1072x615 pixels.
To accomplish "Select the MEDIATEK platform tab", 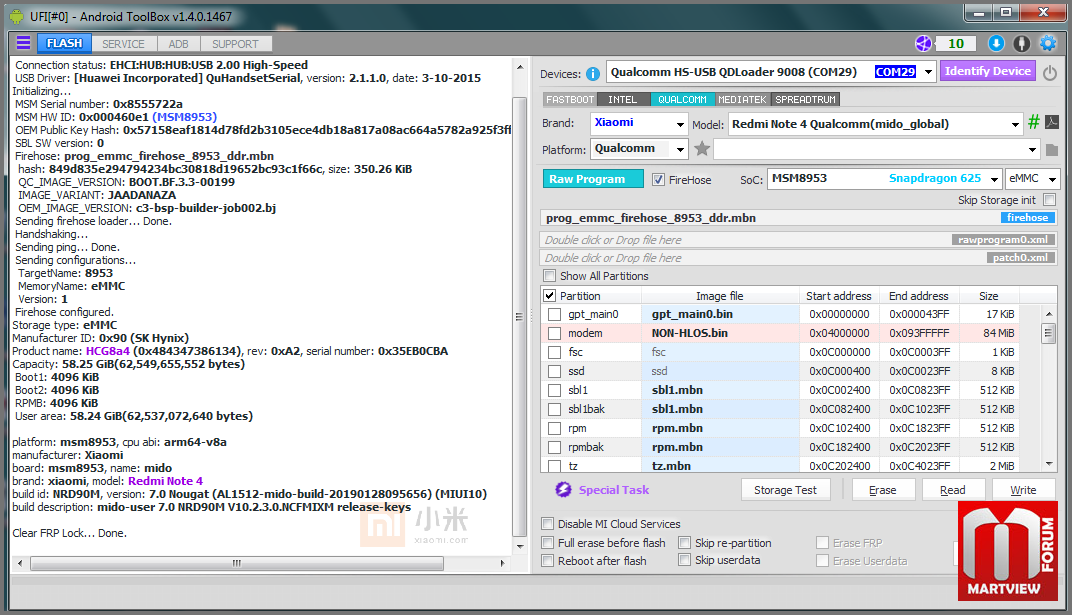I will coord(741,99).
